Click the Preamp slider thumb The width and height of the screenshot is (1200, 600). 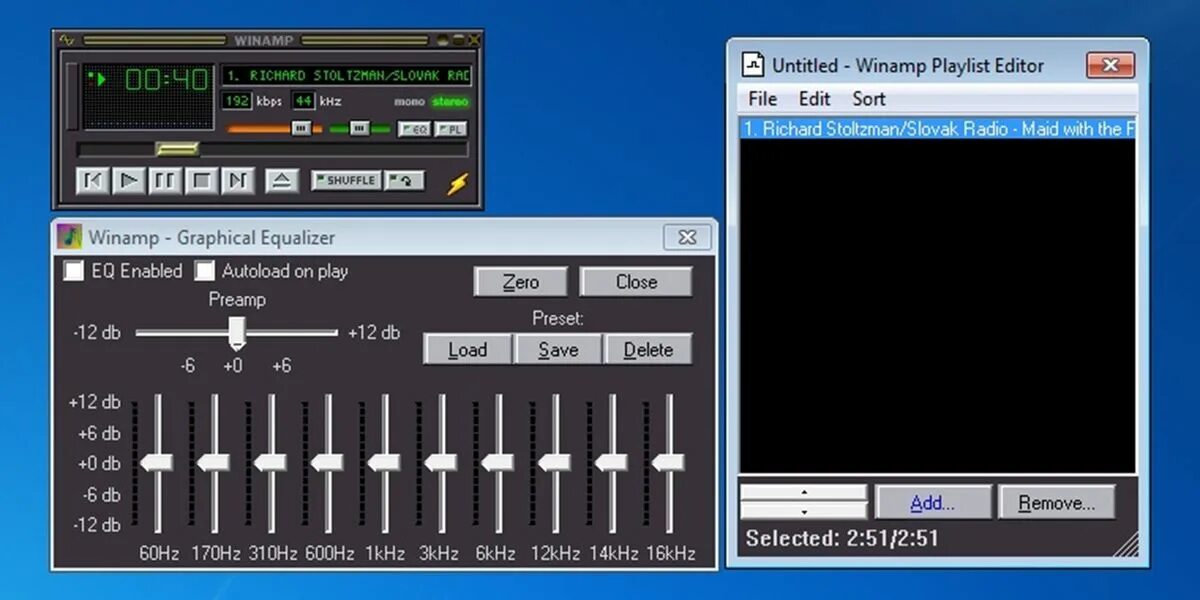click(237, 332)
